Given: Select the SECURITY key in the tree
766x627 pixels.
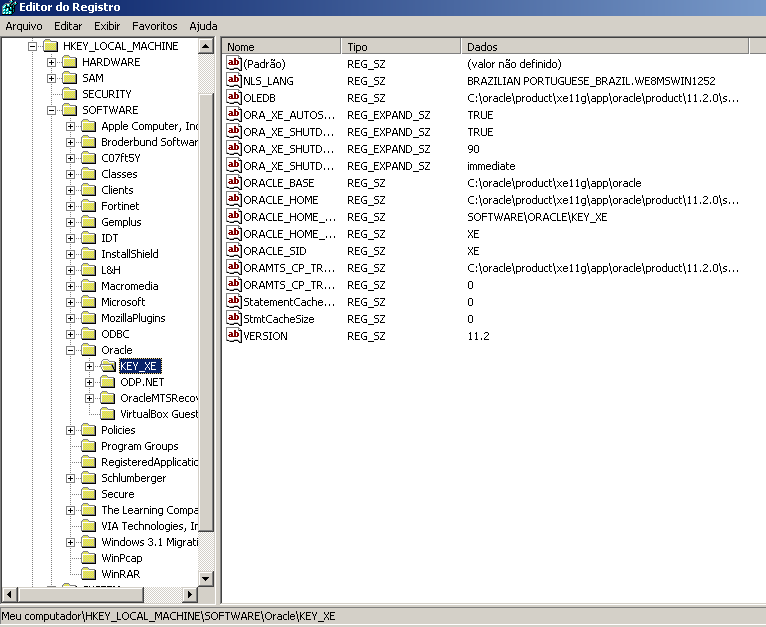Looking at the screenshot, I should click(106, 94).
